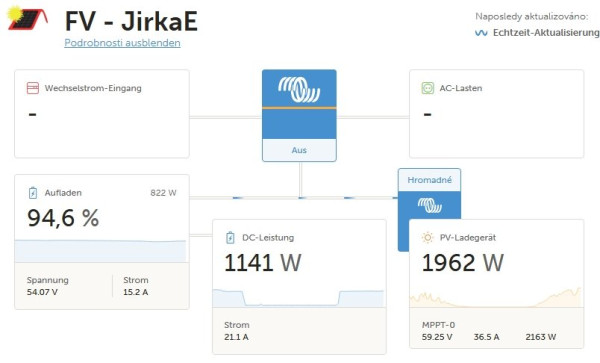Click the DC-Leistung power history graph
The width and height of the screenshot is (600, 363).
pyautogui.click(x=299, y=298)
